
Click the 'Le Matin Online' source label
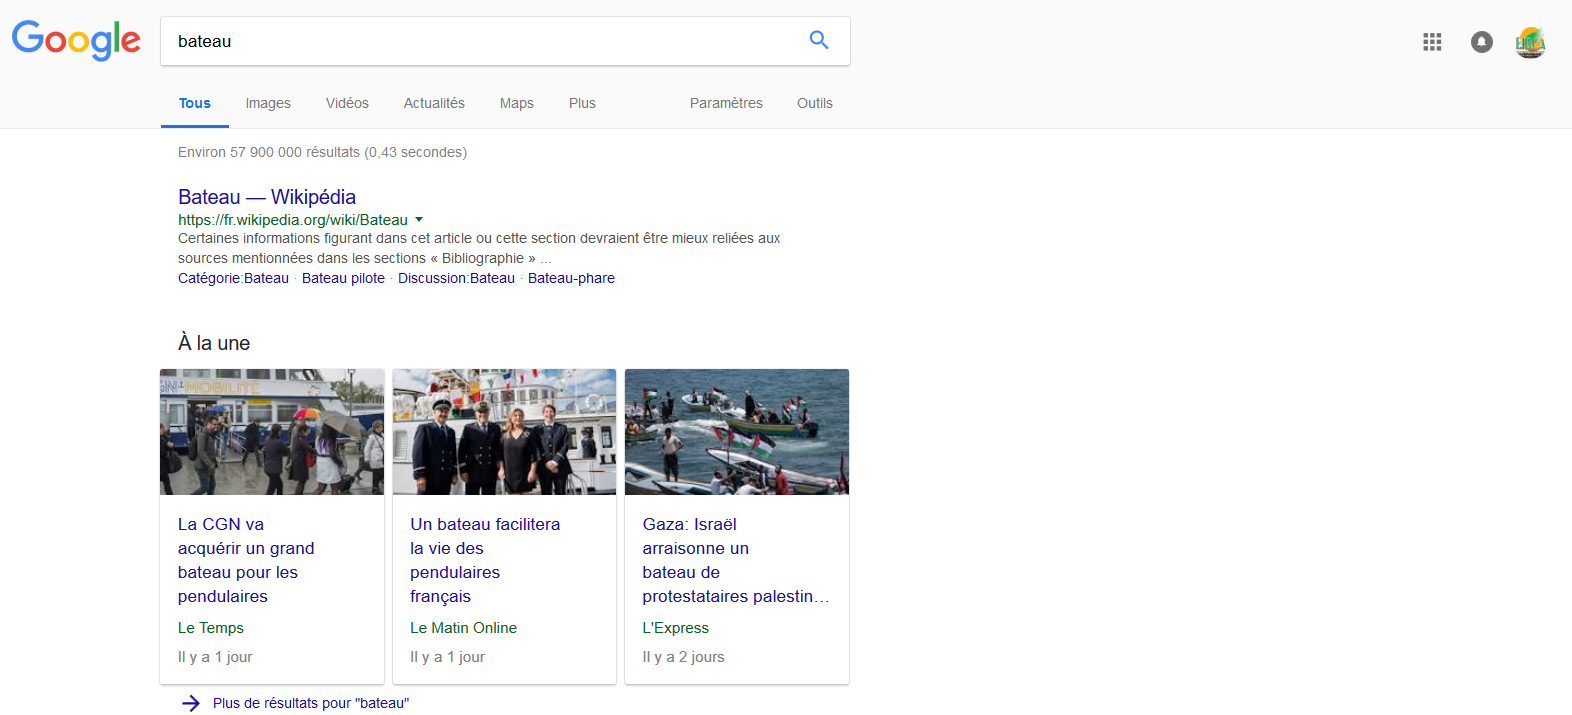pyautogui.click(x=463, y=628)
